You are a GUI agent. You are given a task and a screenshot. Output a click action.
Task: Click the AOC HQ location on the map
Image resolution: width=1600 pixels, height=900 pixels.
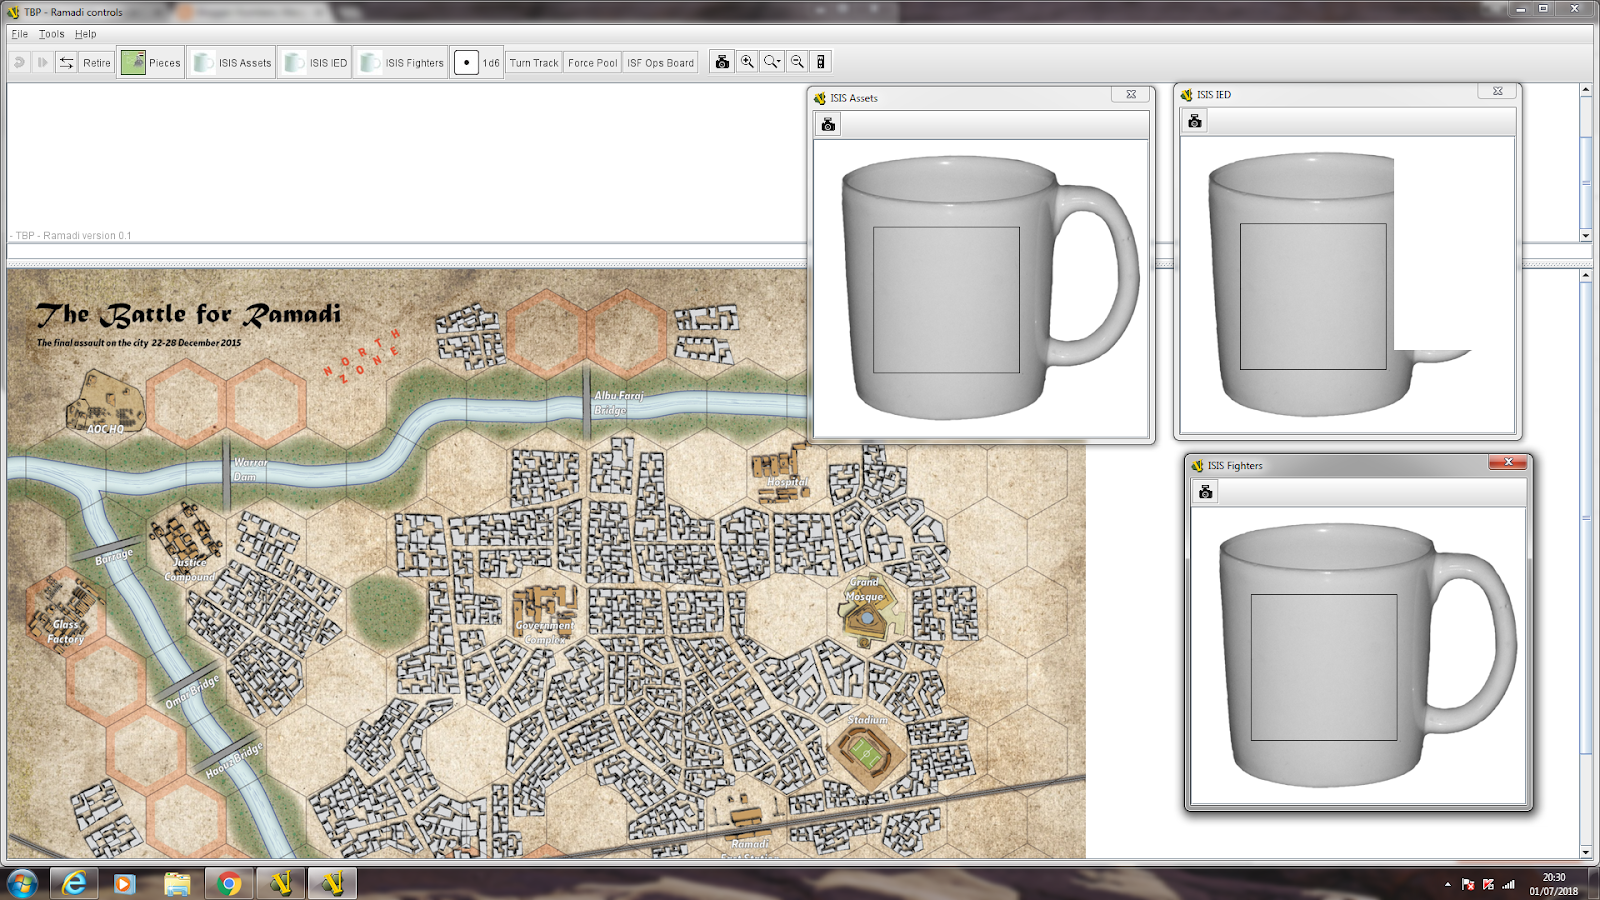click(105, 403)
